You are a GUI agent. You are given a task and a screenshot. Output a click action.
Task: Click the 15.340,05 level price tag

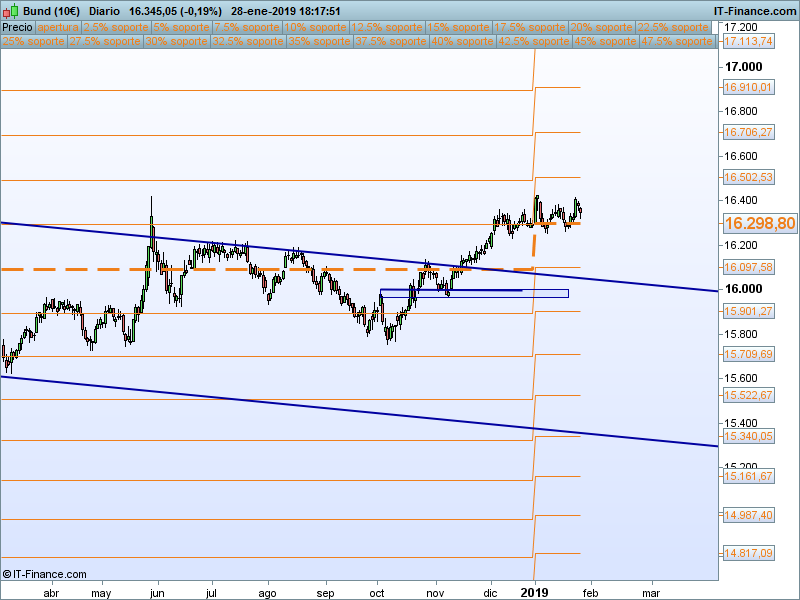(x=748, y=437)
